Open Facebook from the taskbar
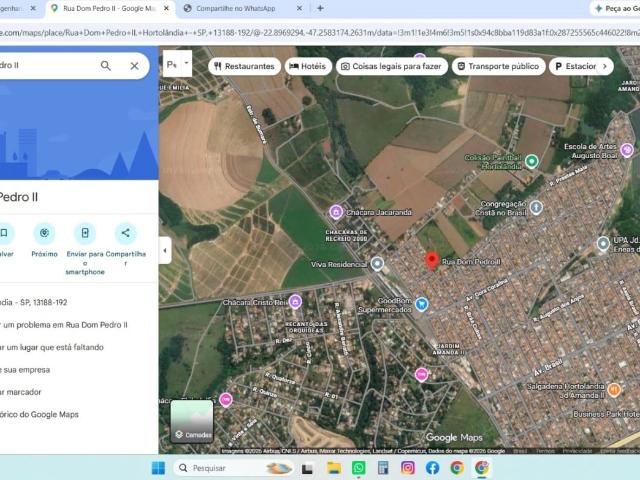The width and height of the screenshot is (640, 480). click(x=432, y=468)
